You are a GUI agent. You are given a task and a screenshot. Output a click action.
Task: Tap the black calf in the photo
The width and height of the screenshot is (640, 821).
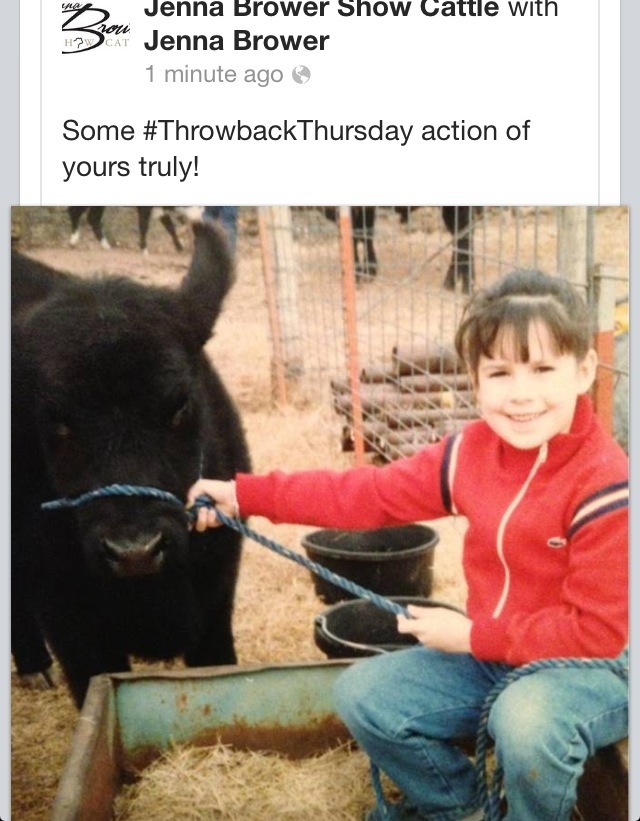(125, 445)
